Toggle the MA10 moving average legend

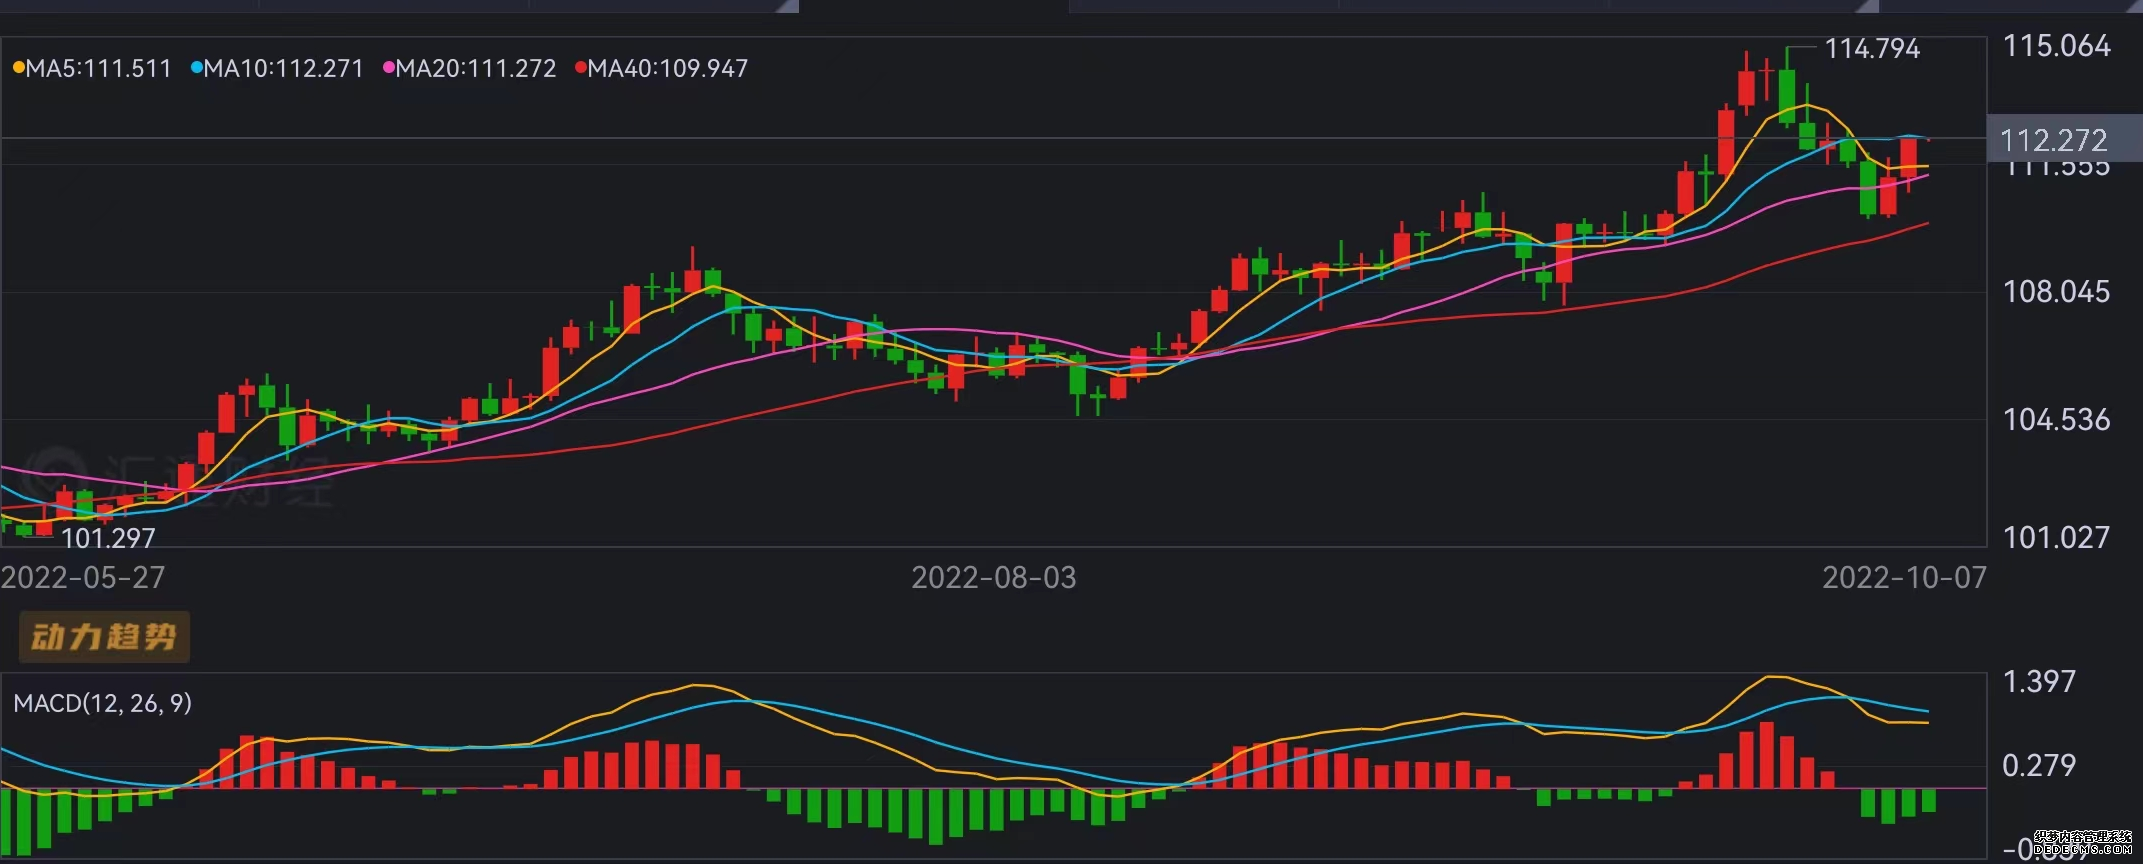[277, 68]
